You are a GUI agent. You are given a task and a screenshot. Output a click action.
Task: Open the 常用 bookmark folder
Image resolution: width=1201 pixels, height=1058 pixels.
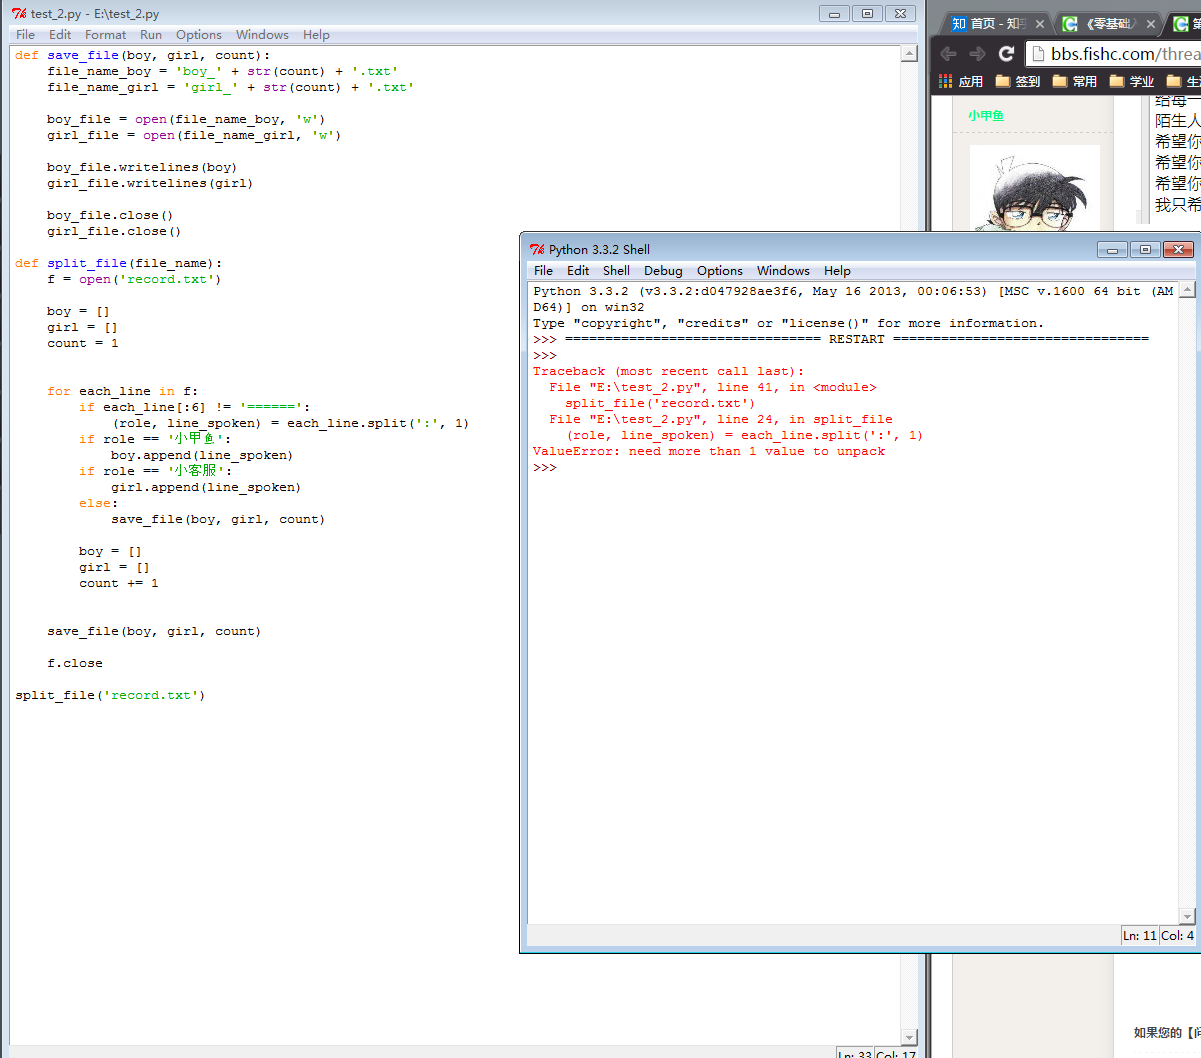click(x=1074, y=81)
